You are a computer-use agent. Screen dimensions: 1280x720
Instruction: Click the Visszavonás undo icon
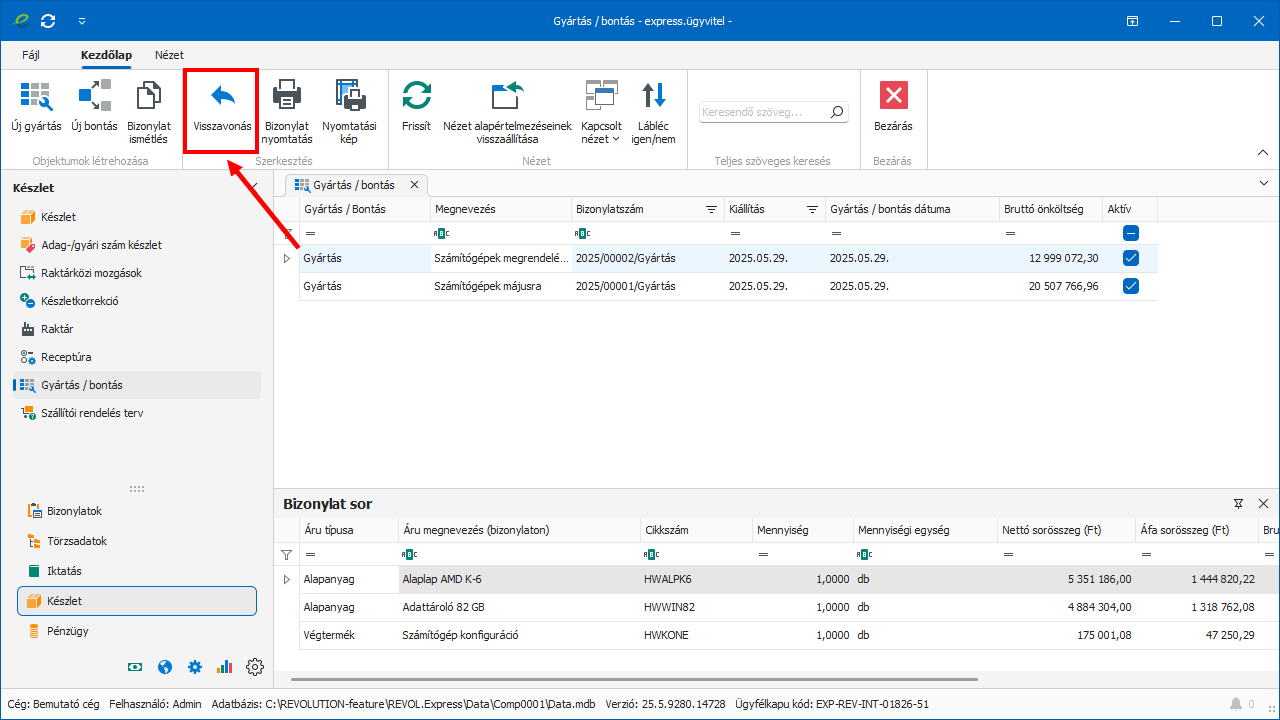tap(222, 96)
